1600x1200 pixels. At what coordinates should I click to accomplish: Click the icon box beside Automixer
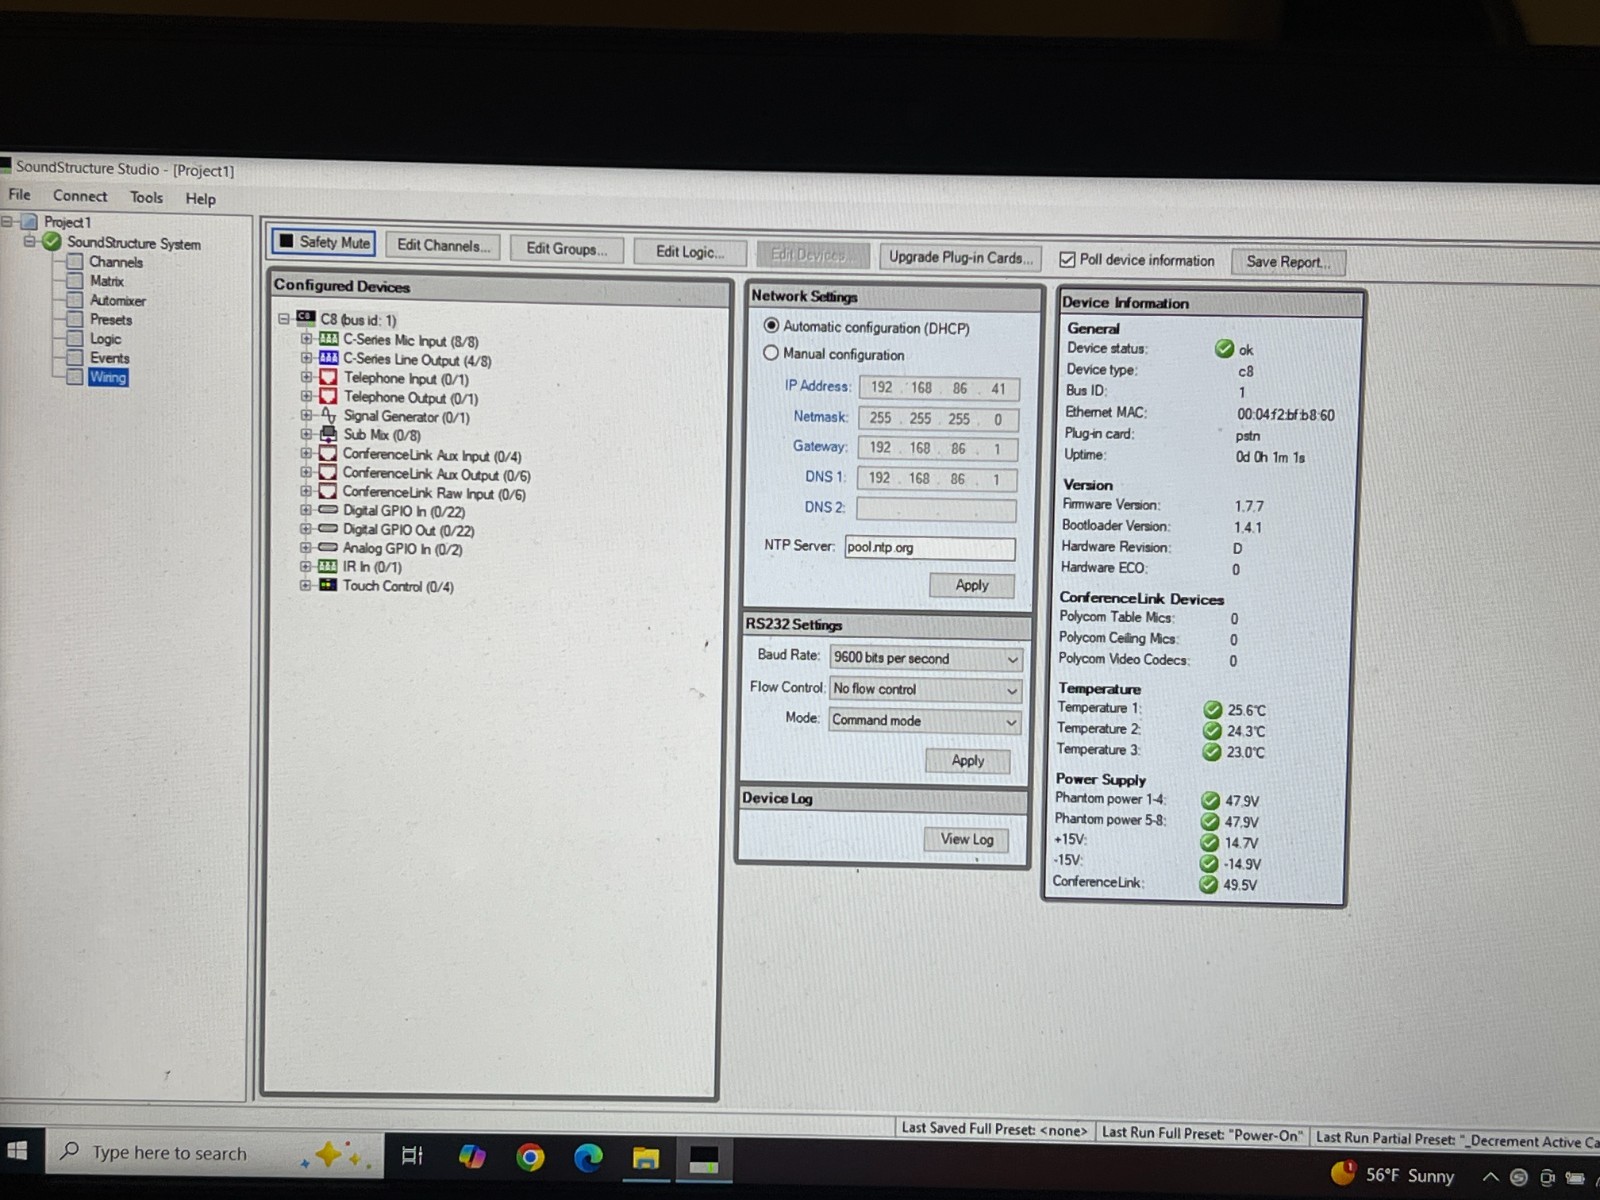pyautogui.click(x=75, y=300)
